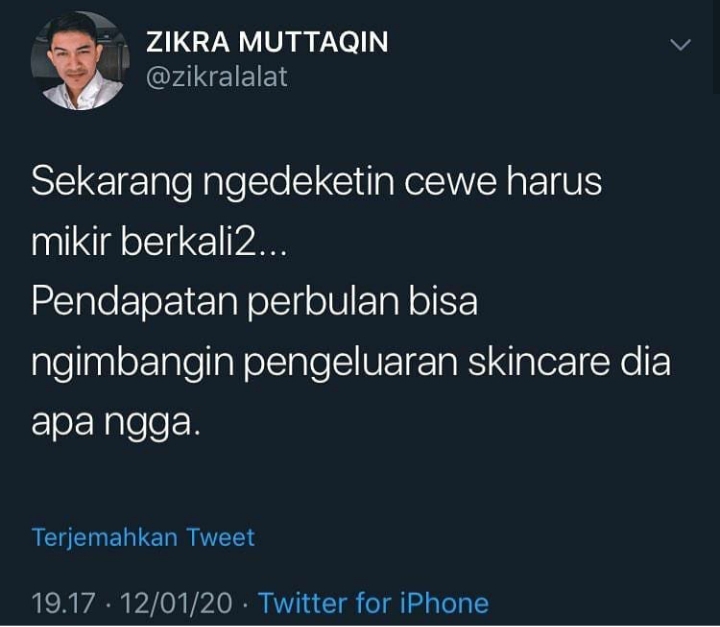Viewport: 720px width, 627px height.
Task: Click the 19.17 timestamp of the tweet
Action: (x=63, y=603)
